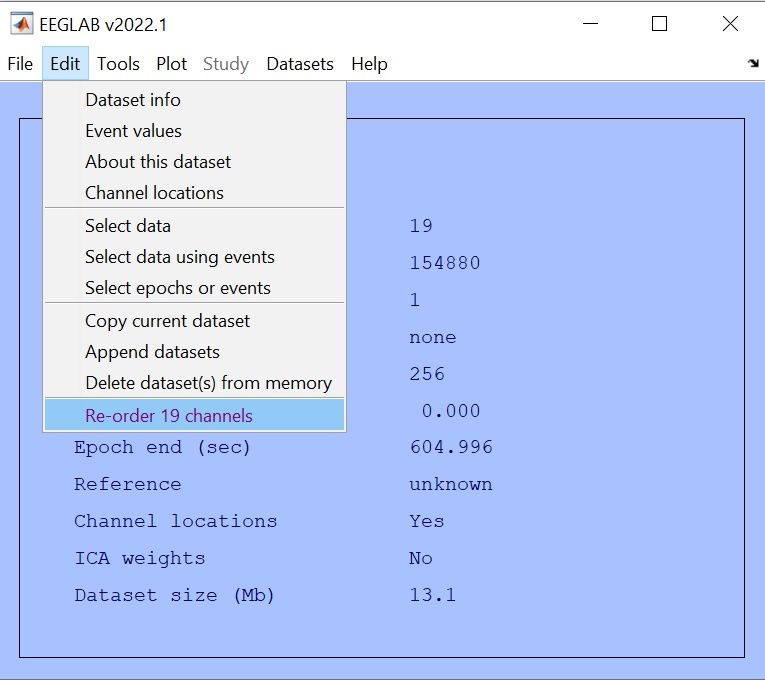Choose Select data using events
765x680 pixels.
tap(195, 257)
